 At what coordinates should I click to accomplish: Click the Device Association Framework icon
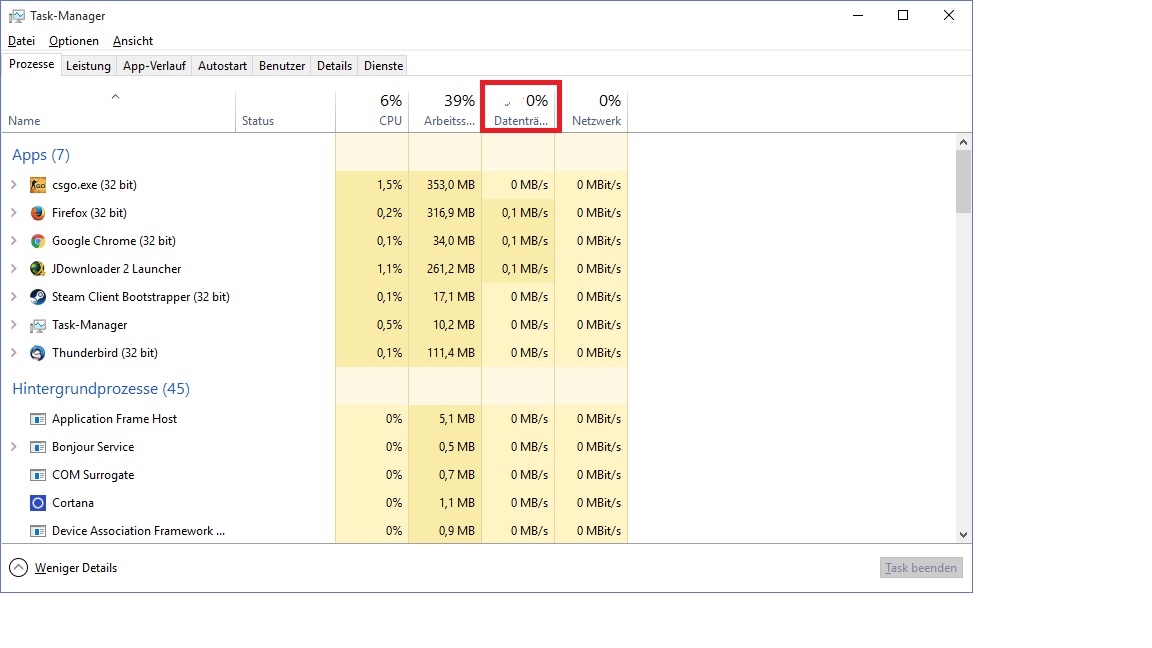pyautogui.click(x=37, y=530)
